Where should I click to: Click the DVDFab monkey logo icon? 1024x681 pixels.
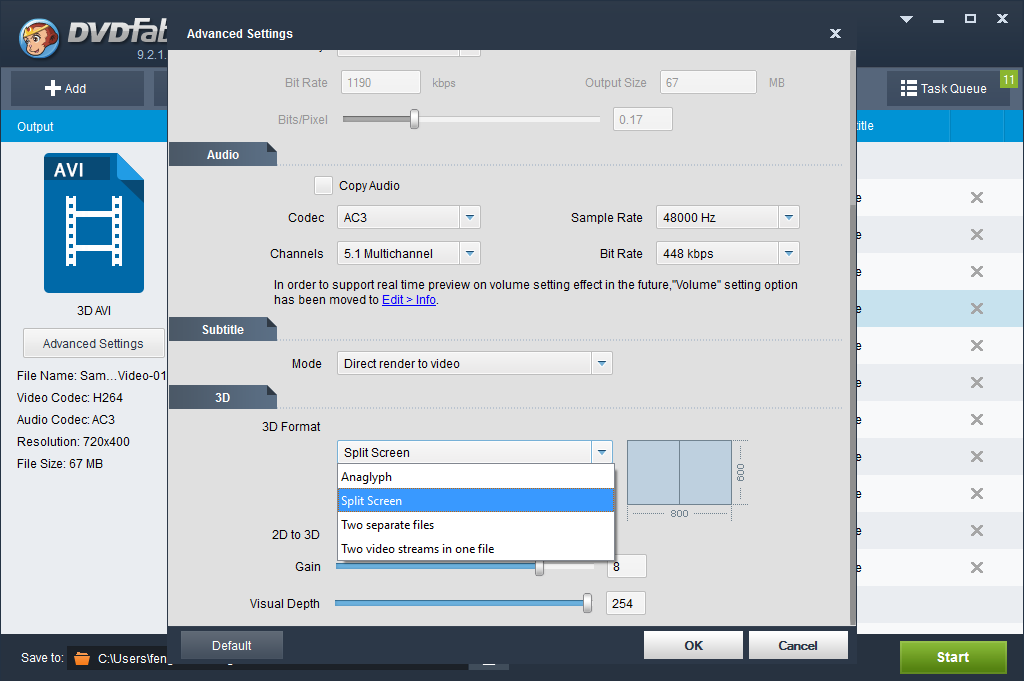[39, 37]
